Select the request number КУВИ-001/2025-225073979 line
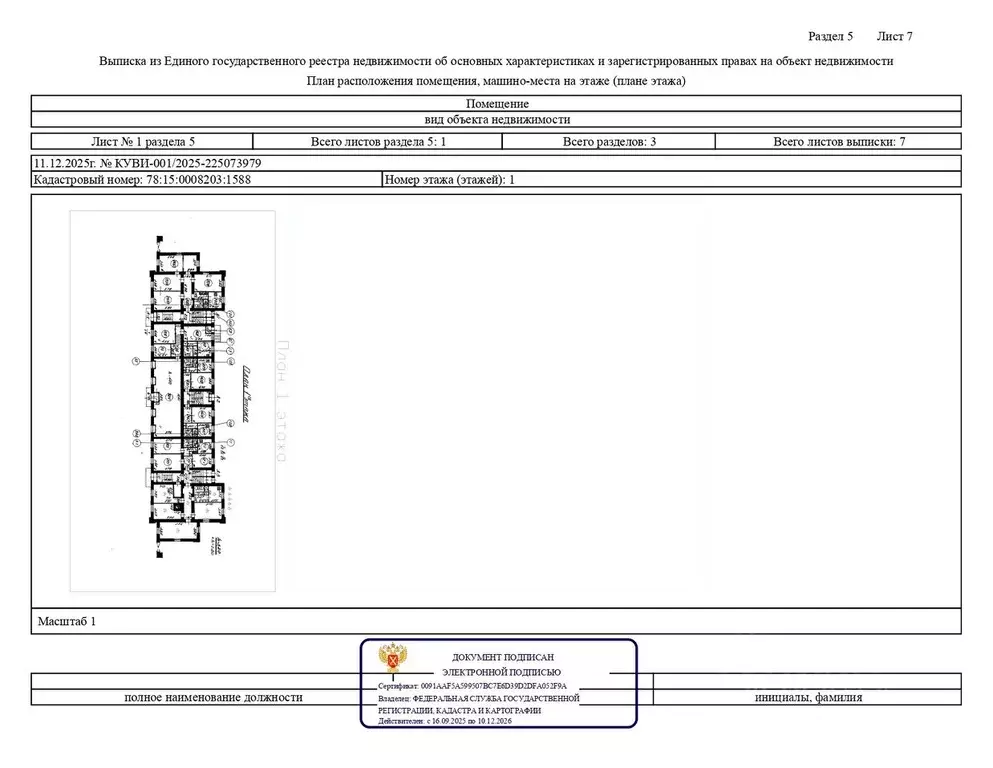The image size is (993, 768). (x=149, y=163)
